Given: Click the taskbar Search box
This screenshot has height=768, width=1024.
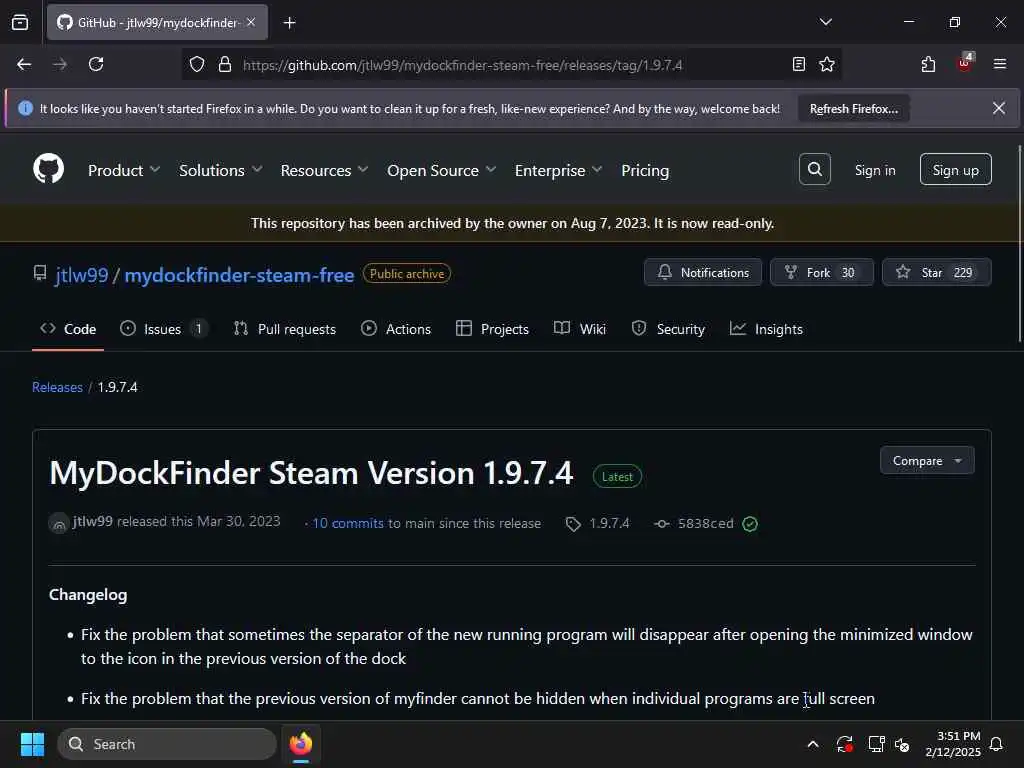Looking at the screenshot, I should tap(167, 744).
